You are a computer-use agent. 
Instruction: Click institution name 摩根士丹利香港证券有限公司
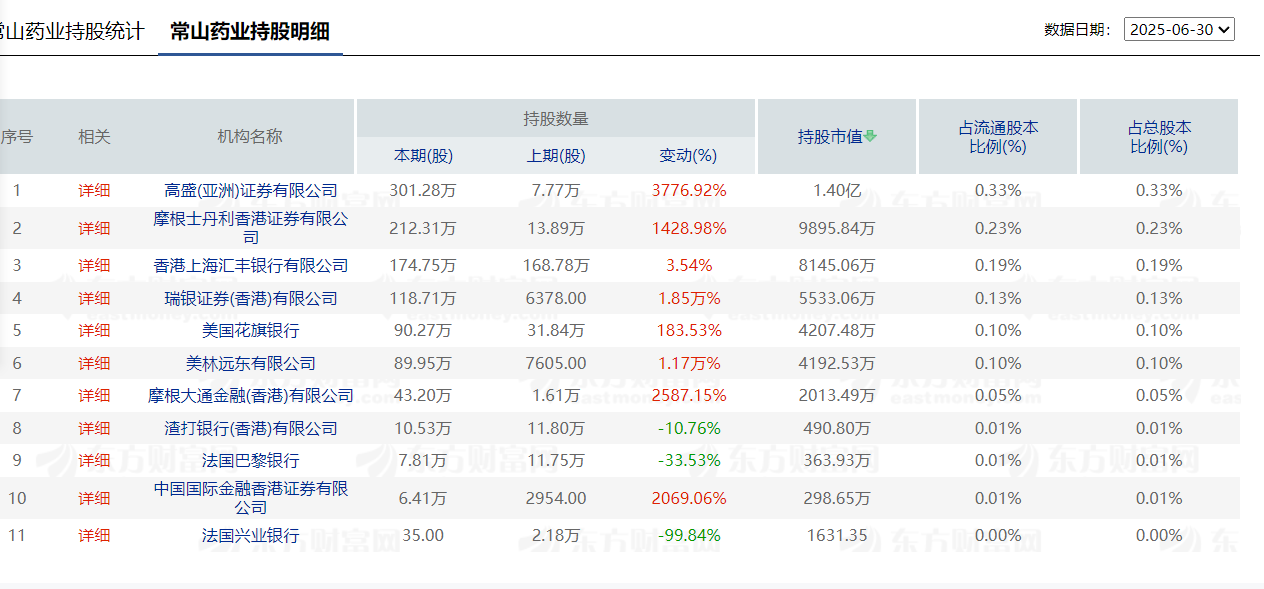coord(251,228)
